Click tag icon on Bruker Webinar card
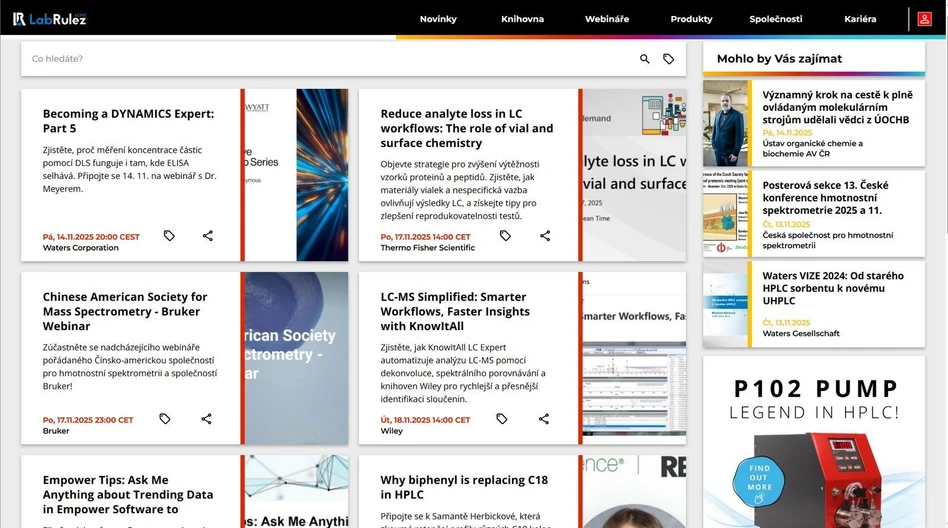This screenshot has width=948, height=528. coord(164,419)
